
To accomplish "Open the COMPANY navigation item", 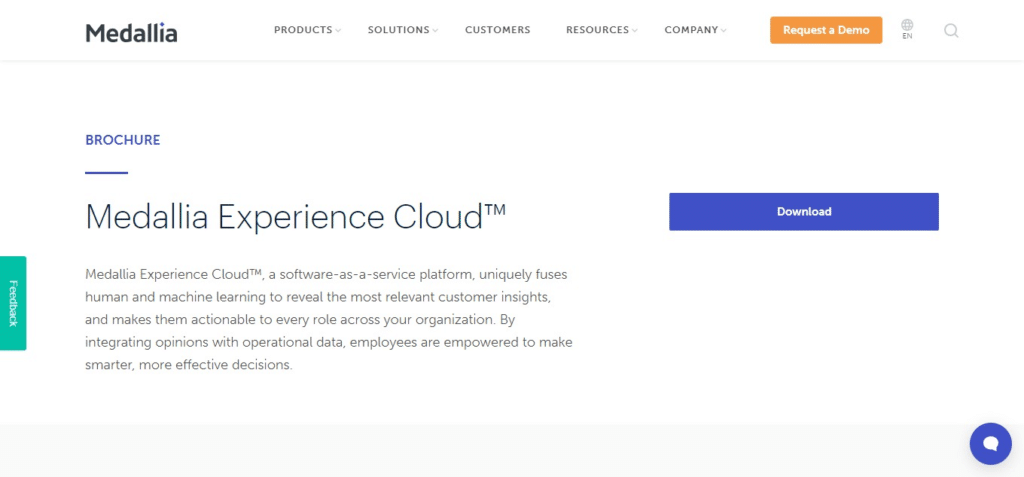I will (691, 30).
